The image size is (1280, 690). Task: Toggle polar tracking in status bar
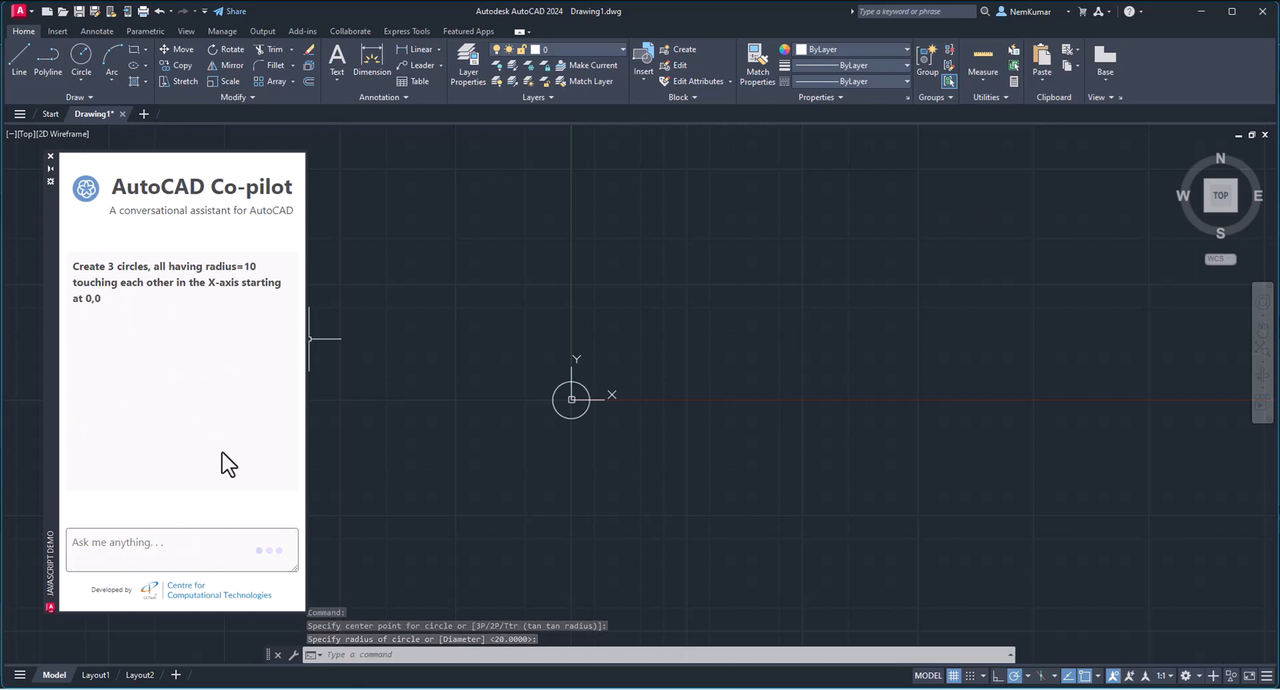click(x=1014, y=675)
